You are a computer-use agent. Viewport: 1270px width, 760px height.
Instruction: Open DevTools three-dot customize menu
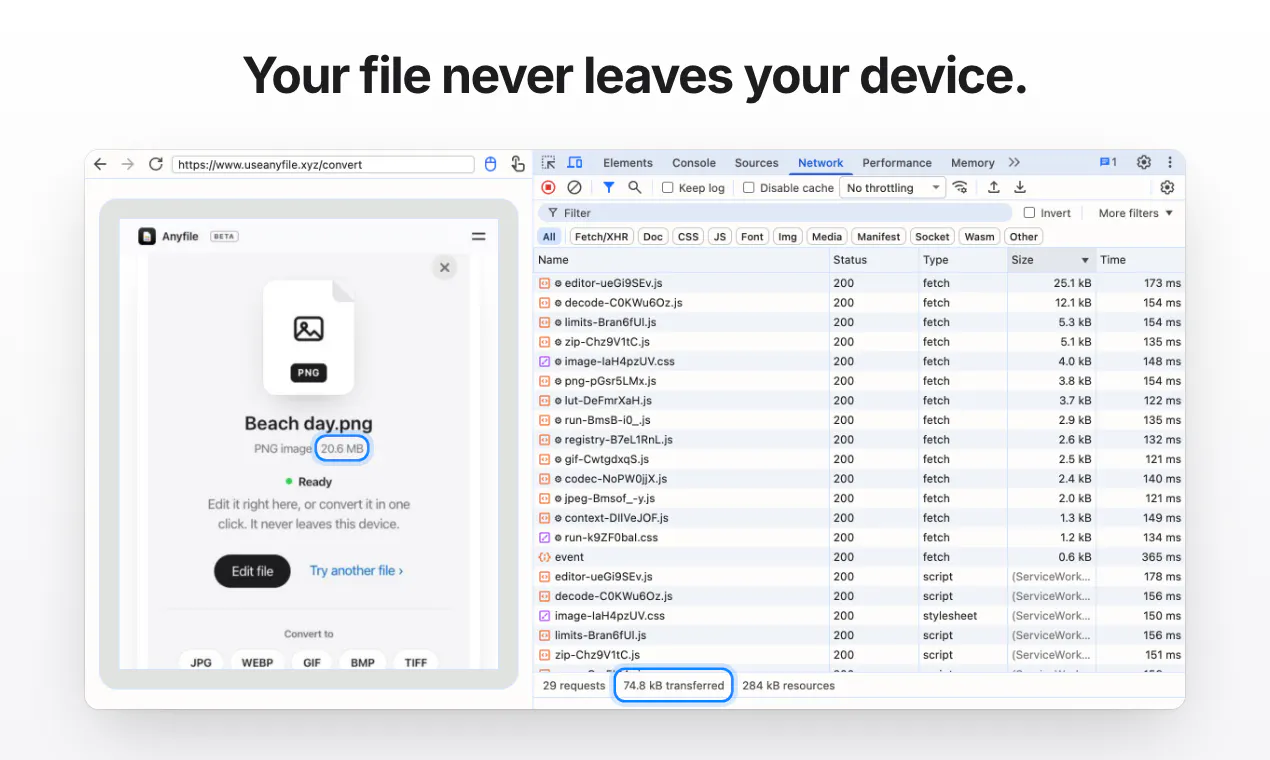[1170, 163]
